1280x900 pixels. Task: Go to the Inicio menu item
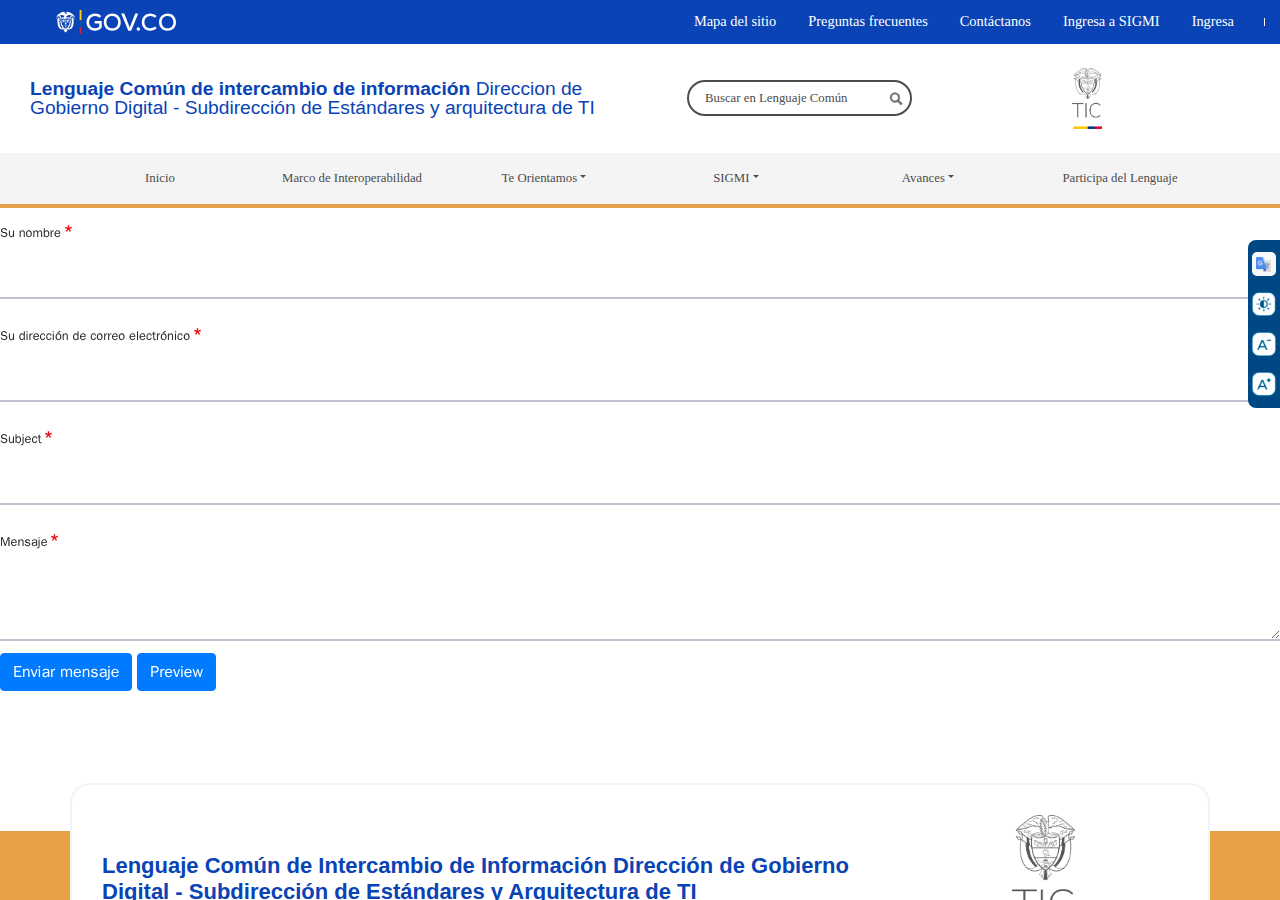[160, 178]
